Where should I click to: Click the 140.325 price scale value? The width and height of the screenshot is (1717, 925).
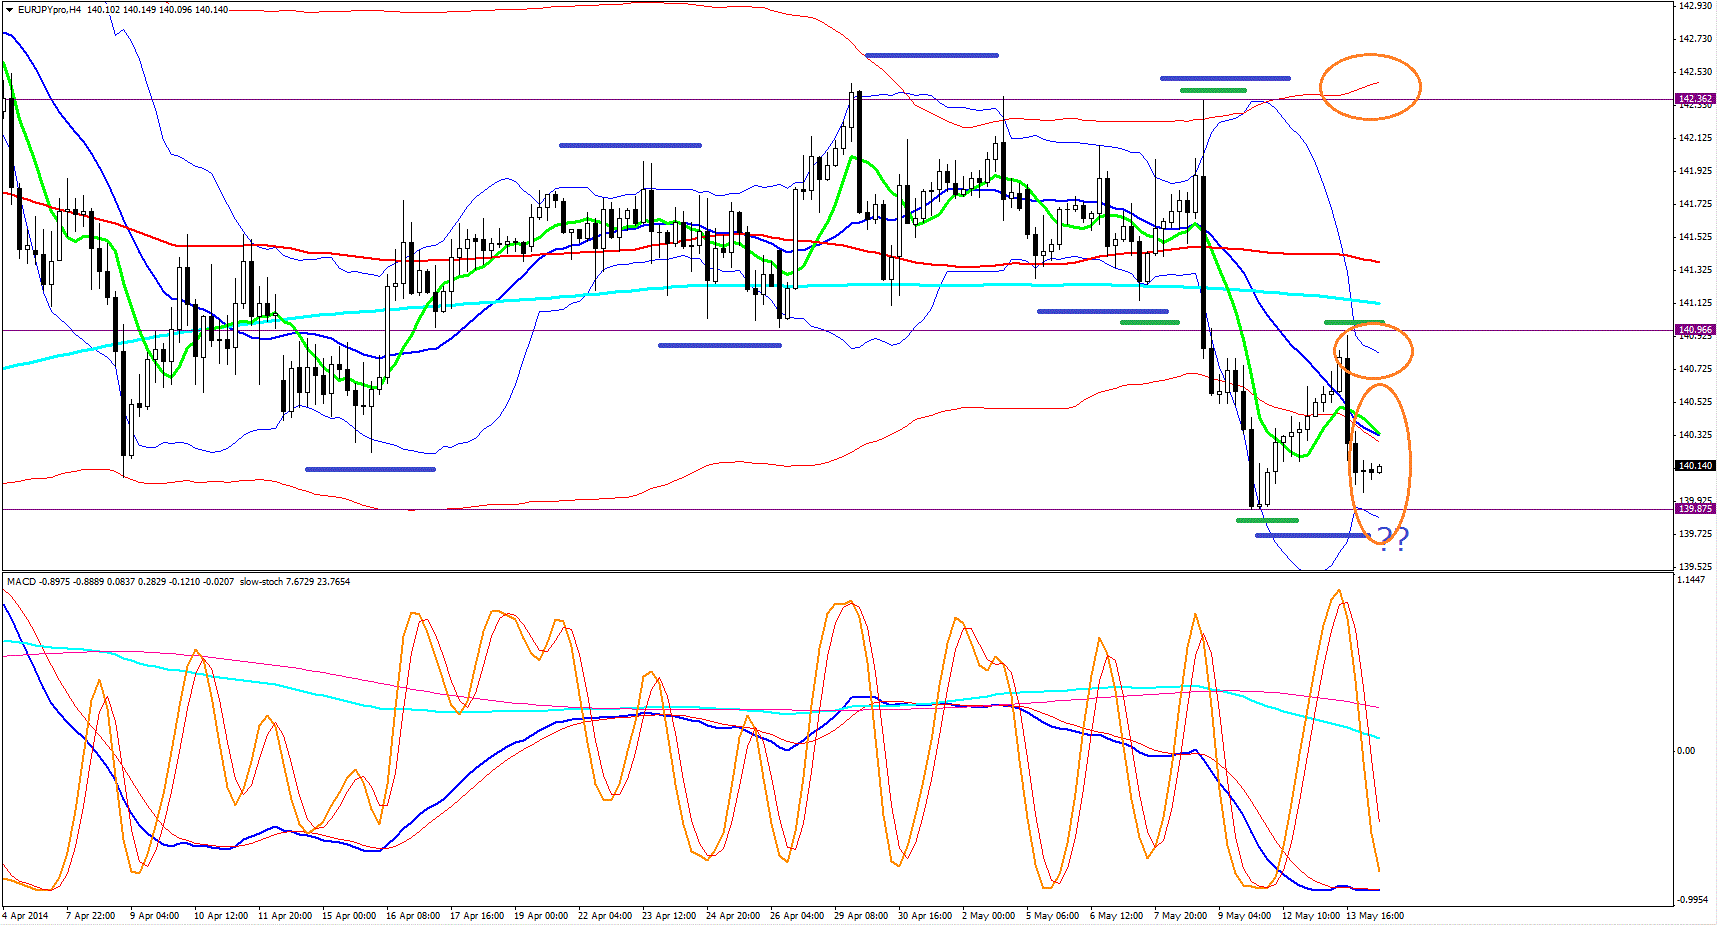pyautogui.click(x=1695, y=435)
